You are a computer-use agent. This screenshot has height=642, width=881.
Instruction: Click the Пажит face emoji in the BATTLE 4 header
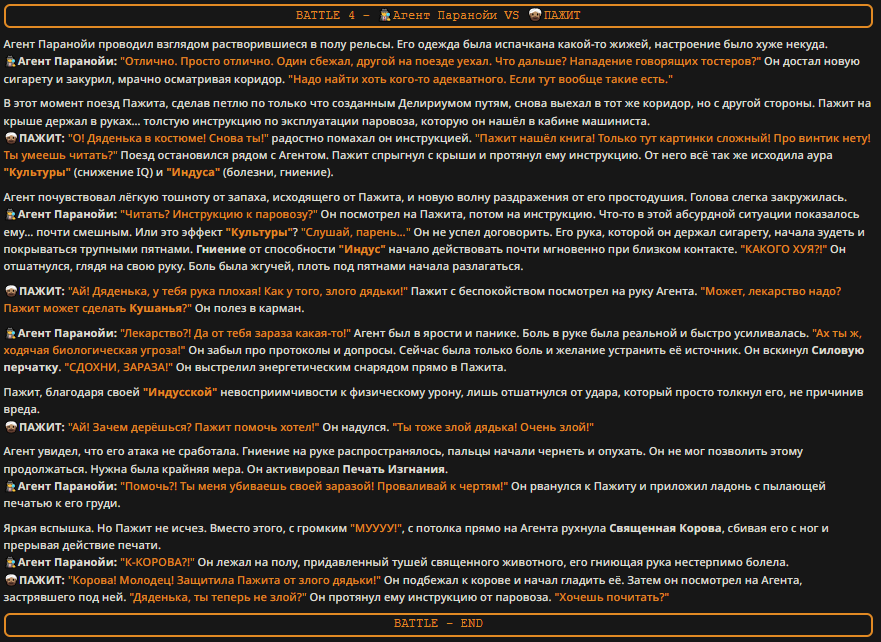(x=535, y=15)
